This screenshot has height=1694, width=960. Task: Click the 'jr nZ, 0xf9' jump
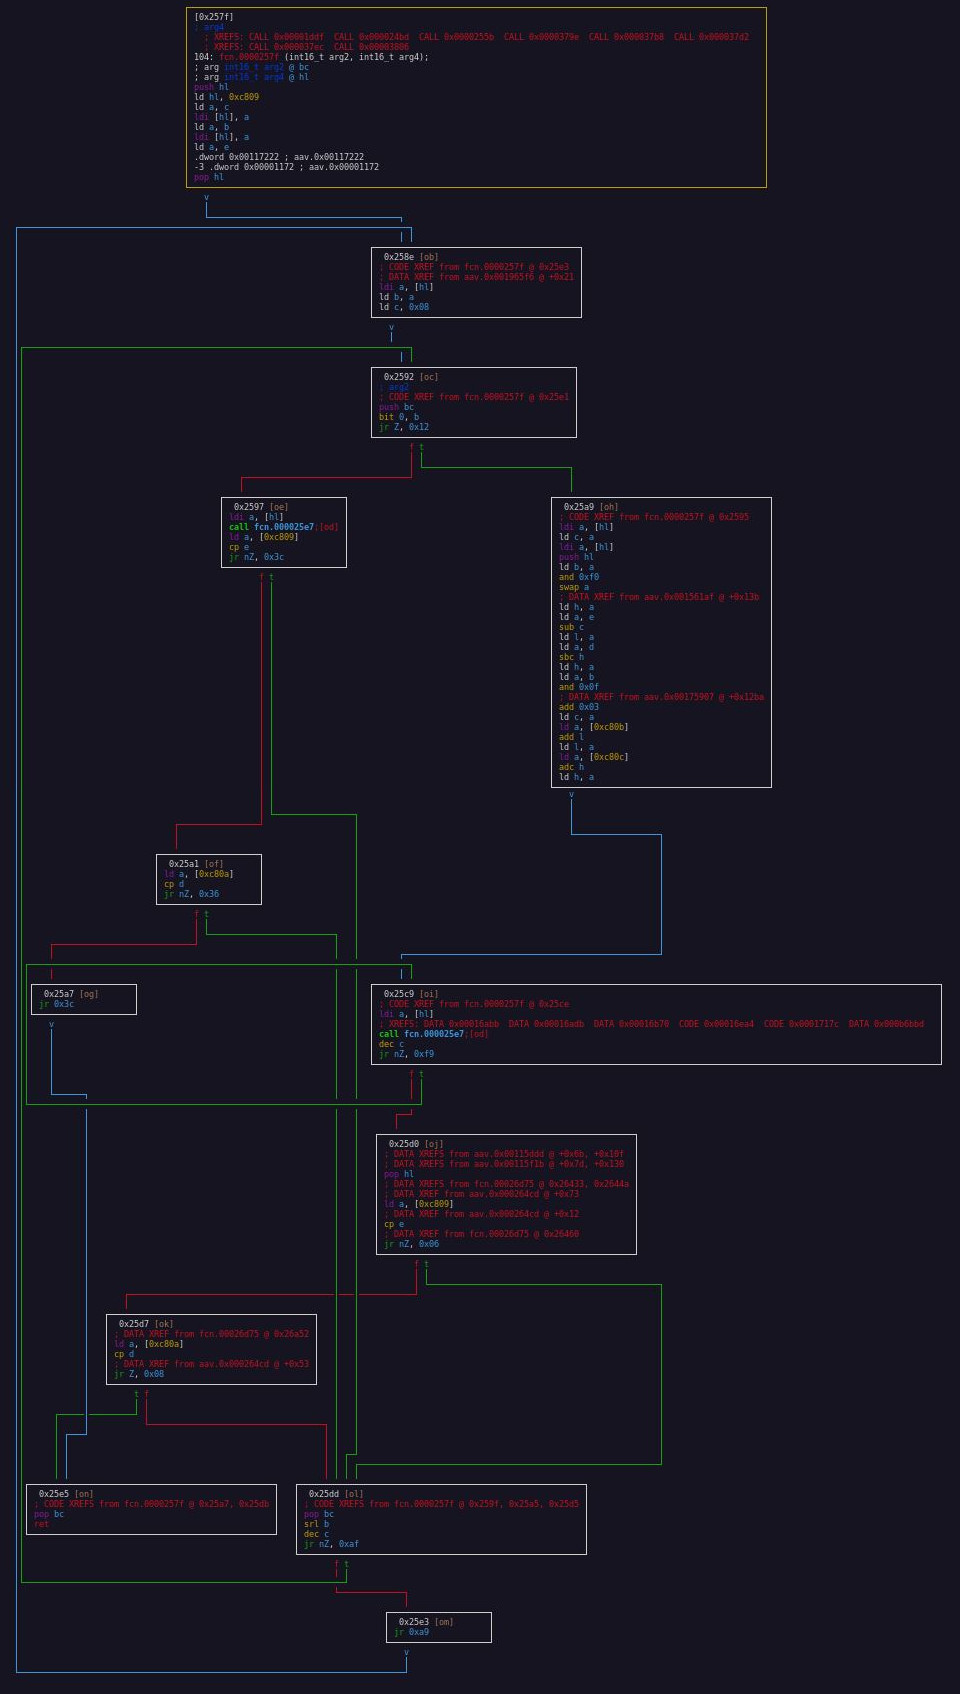click(x=406, y=1054)
